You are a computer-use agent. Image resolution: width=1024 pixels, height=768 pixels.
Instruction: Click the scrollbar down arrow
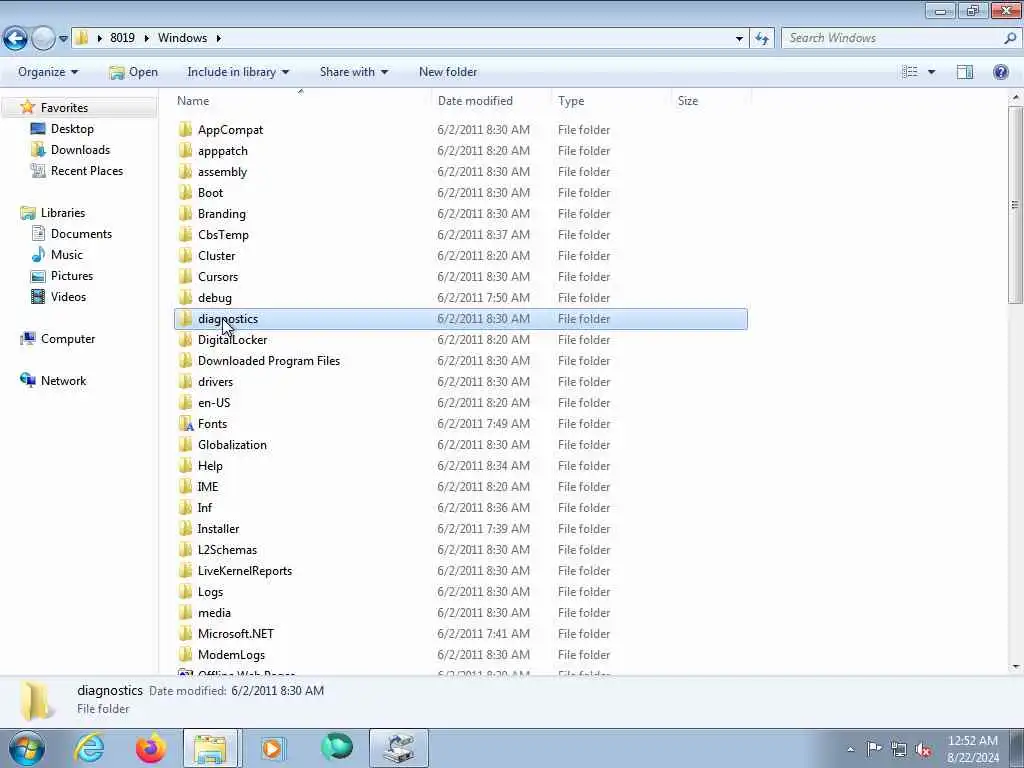pyautogui.click(x=1015, y=667)
